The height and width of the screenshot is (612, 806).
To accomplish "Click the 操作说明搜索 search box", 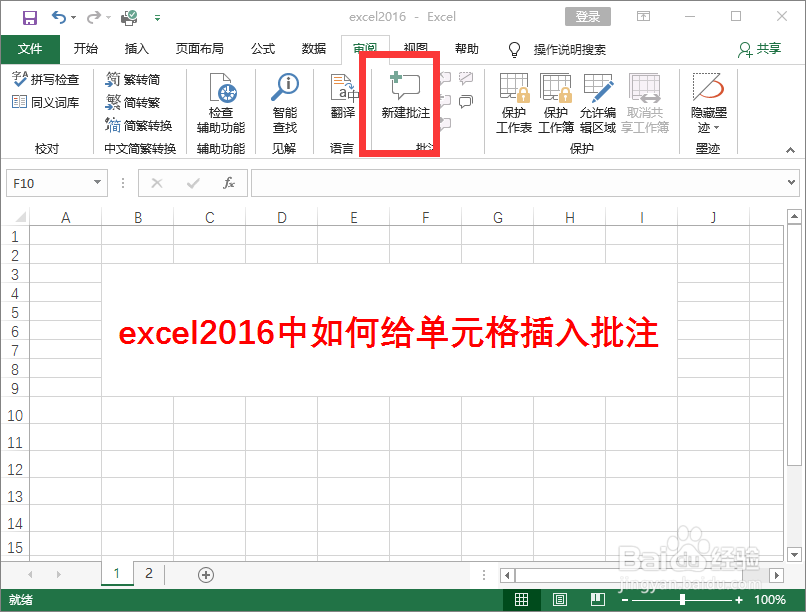I will (x=569, y=49).
